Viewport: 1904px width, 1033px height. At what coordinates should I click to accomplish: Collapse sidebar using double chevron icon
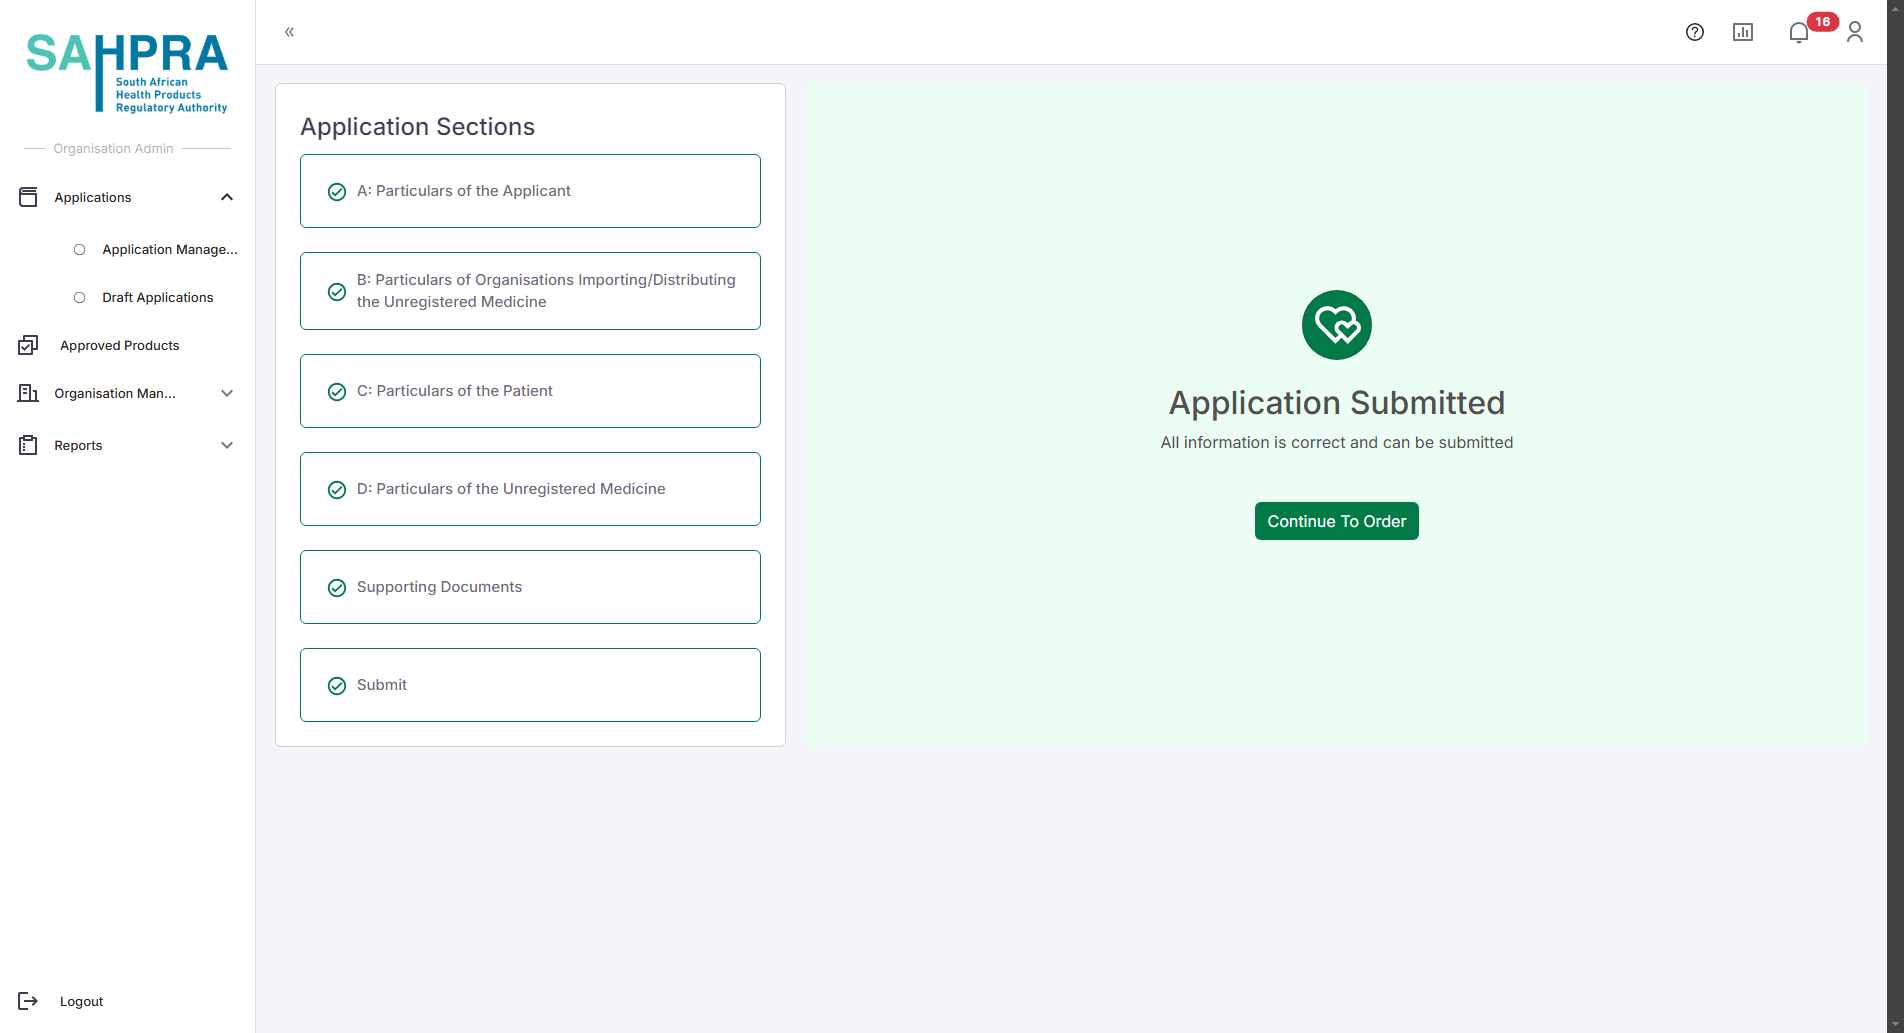click(289, 32)
